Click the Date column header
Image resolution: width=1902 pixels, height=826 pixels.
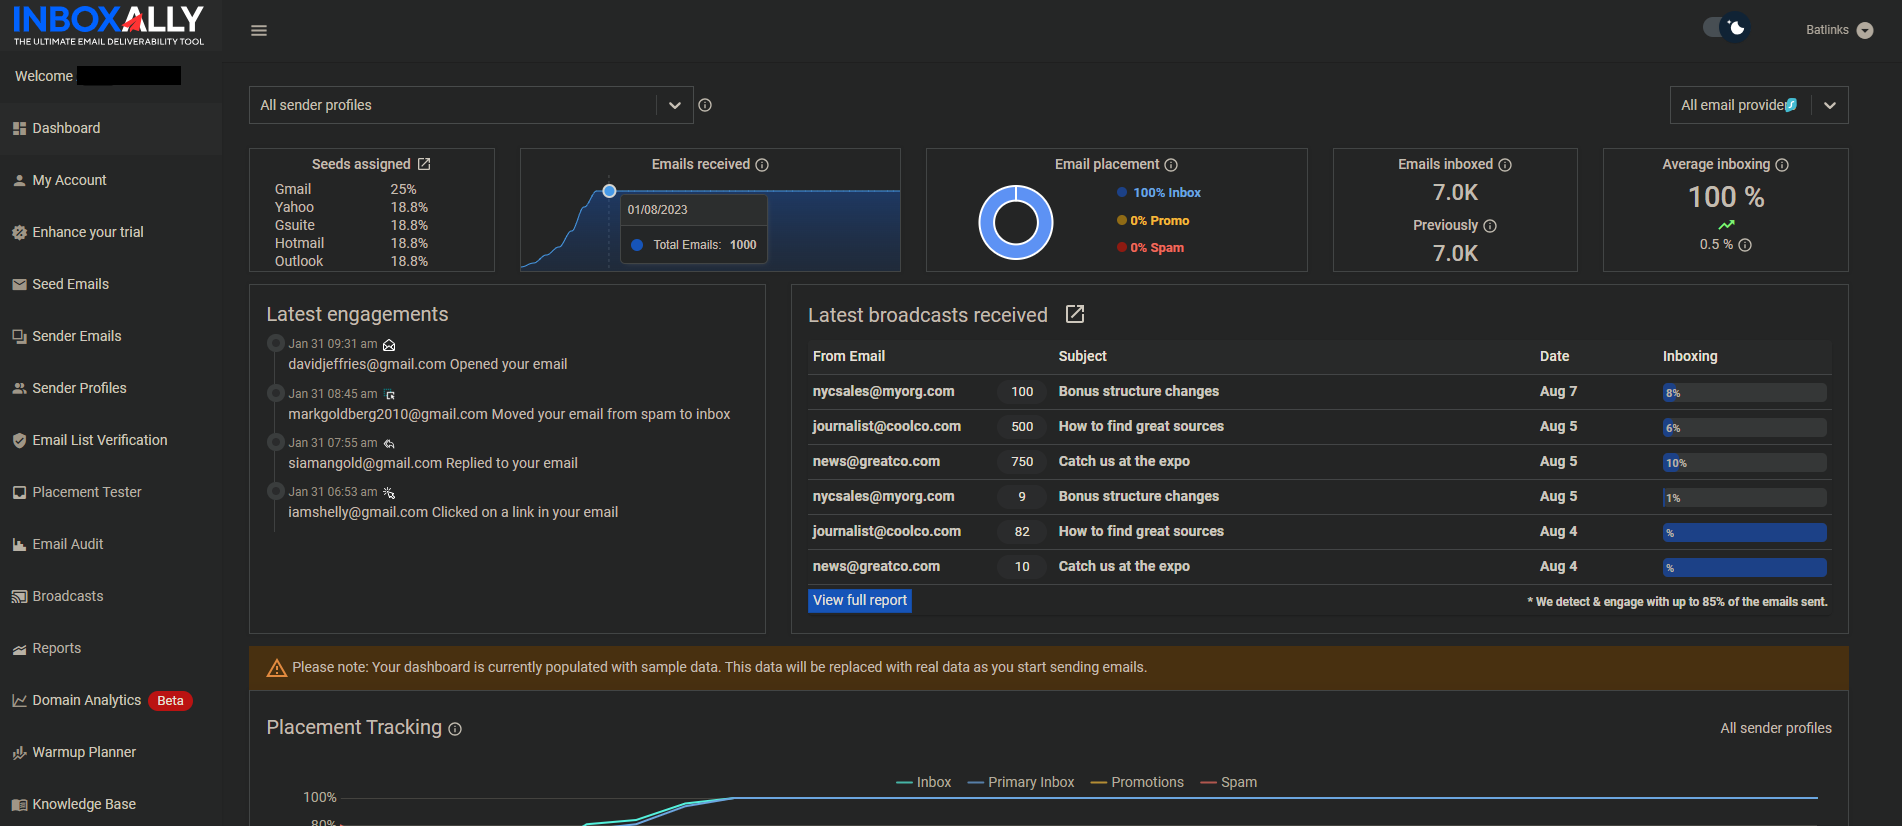coord(1554,356)
